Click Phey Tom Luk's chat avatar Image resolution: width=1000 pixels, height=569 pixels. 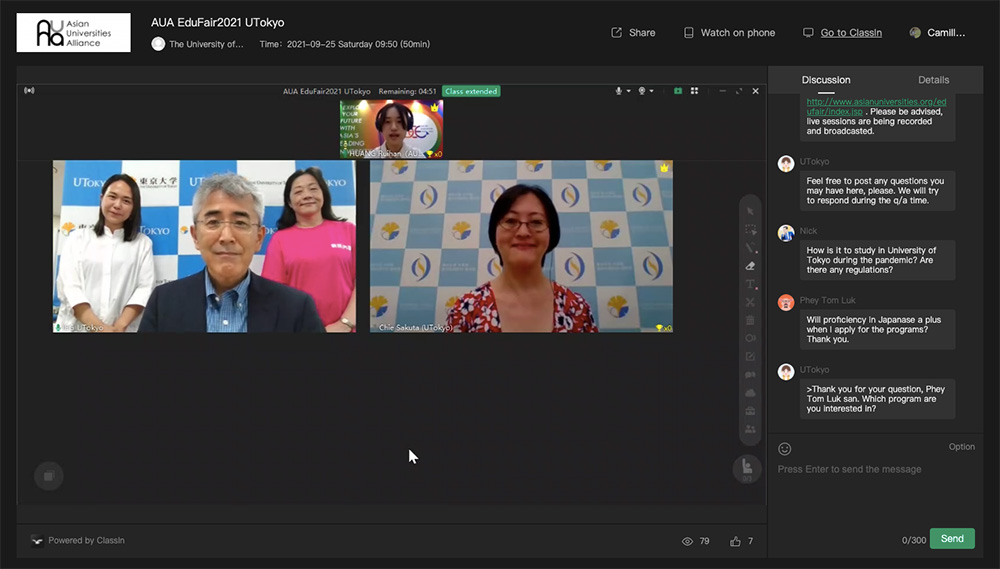tap(786, 302)
